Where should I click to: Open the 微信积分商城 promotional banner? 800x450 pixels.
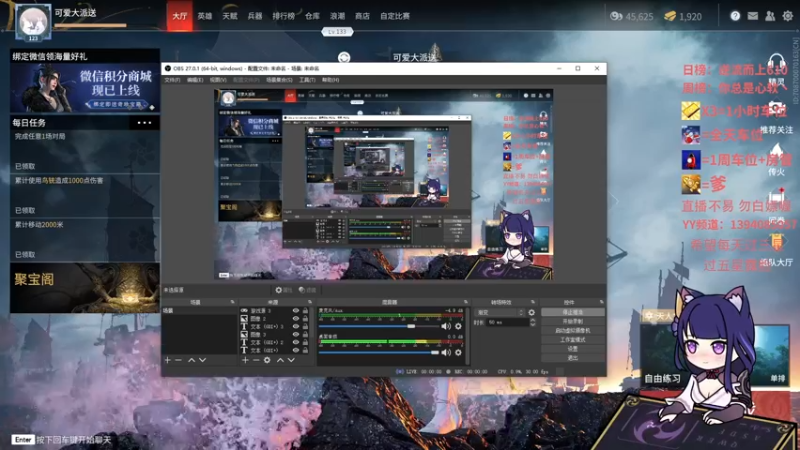[x=85, y=88]
